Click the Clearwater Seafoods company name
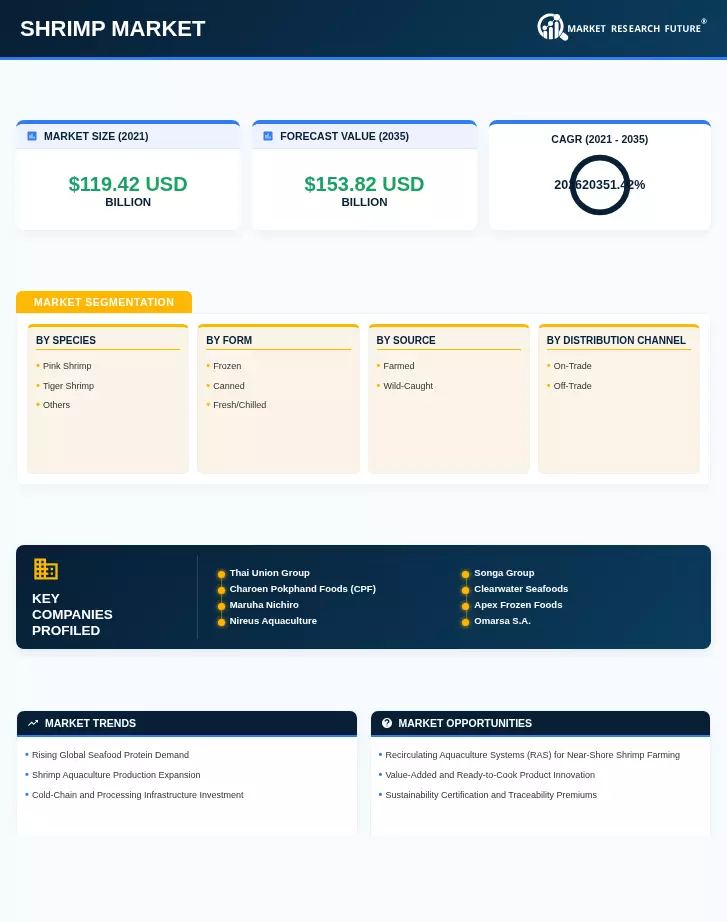Viewport: 727px width, 922px height. click(x=521, y=589)
